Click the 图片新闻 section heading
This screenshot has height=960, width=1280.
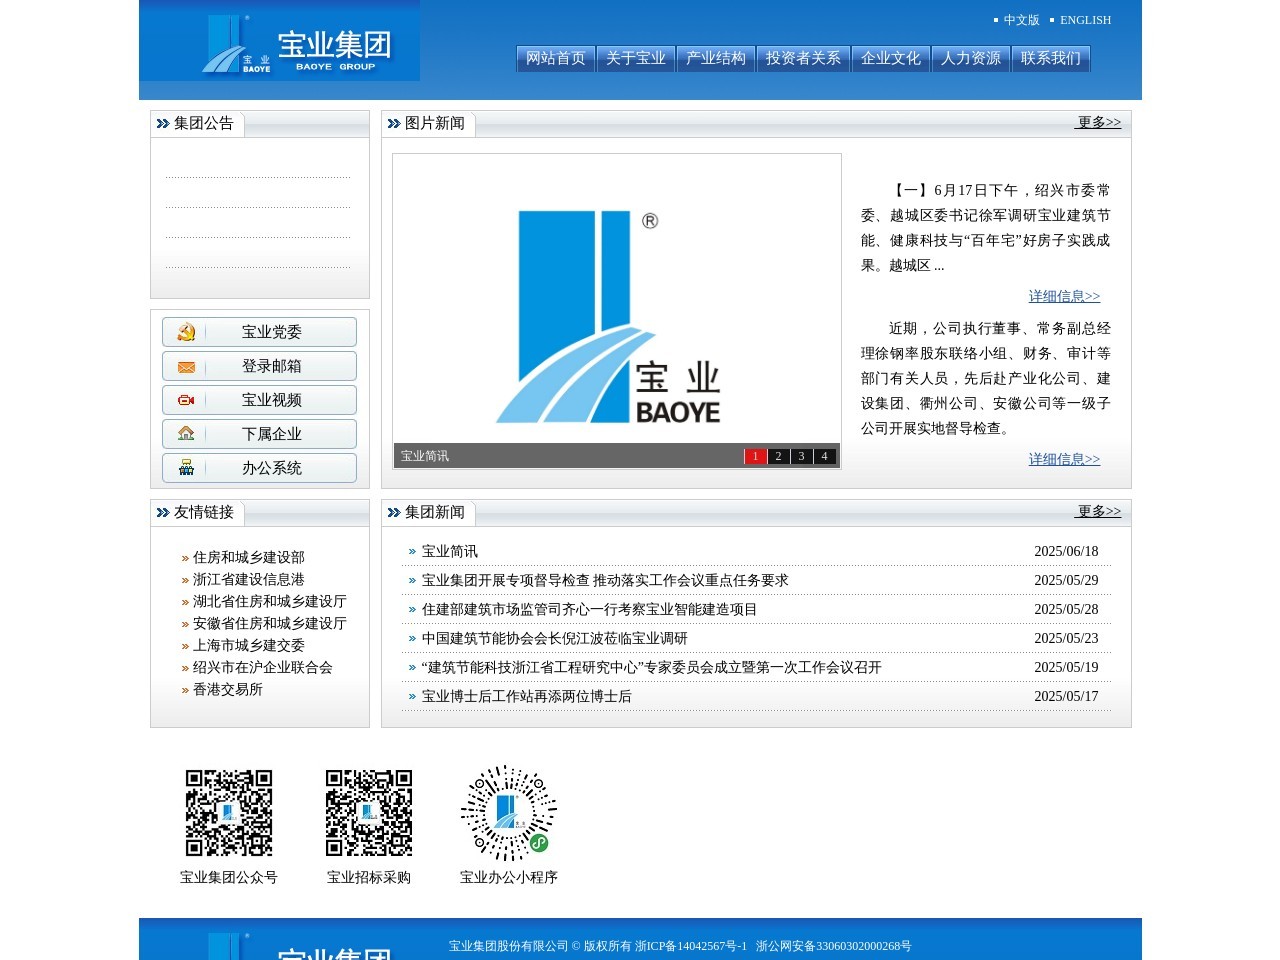pos(434,123)
